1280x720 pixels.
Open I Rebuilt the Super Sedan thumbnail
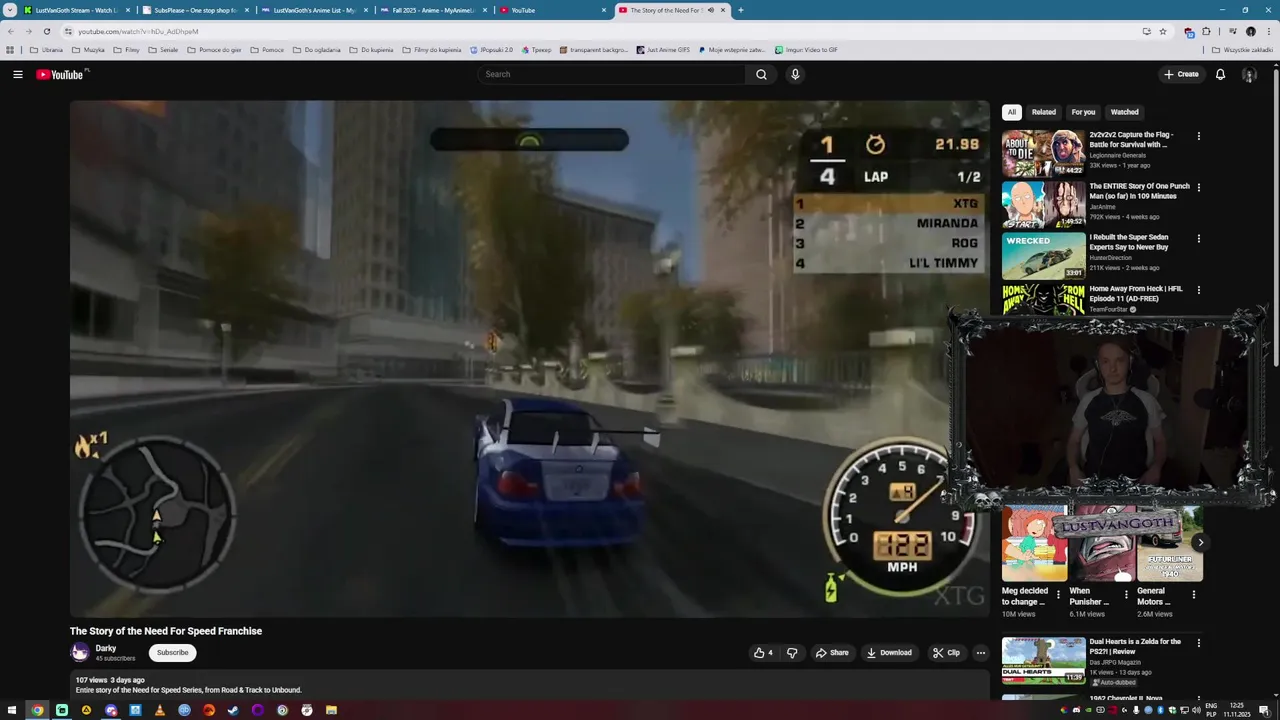point(1044,256)
